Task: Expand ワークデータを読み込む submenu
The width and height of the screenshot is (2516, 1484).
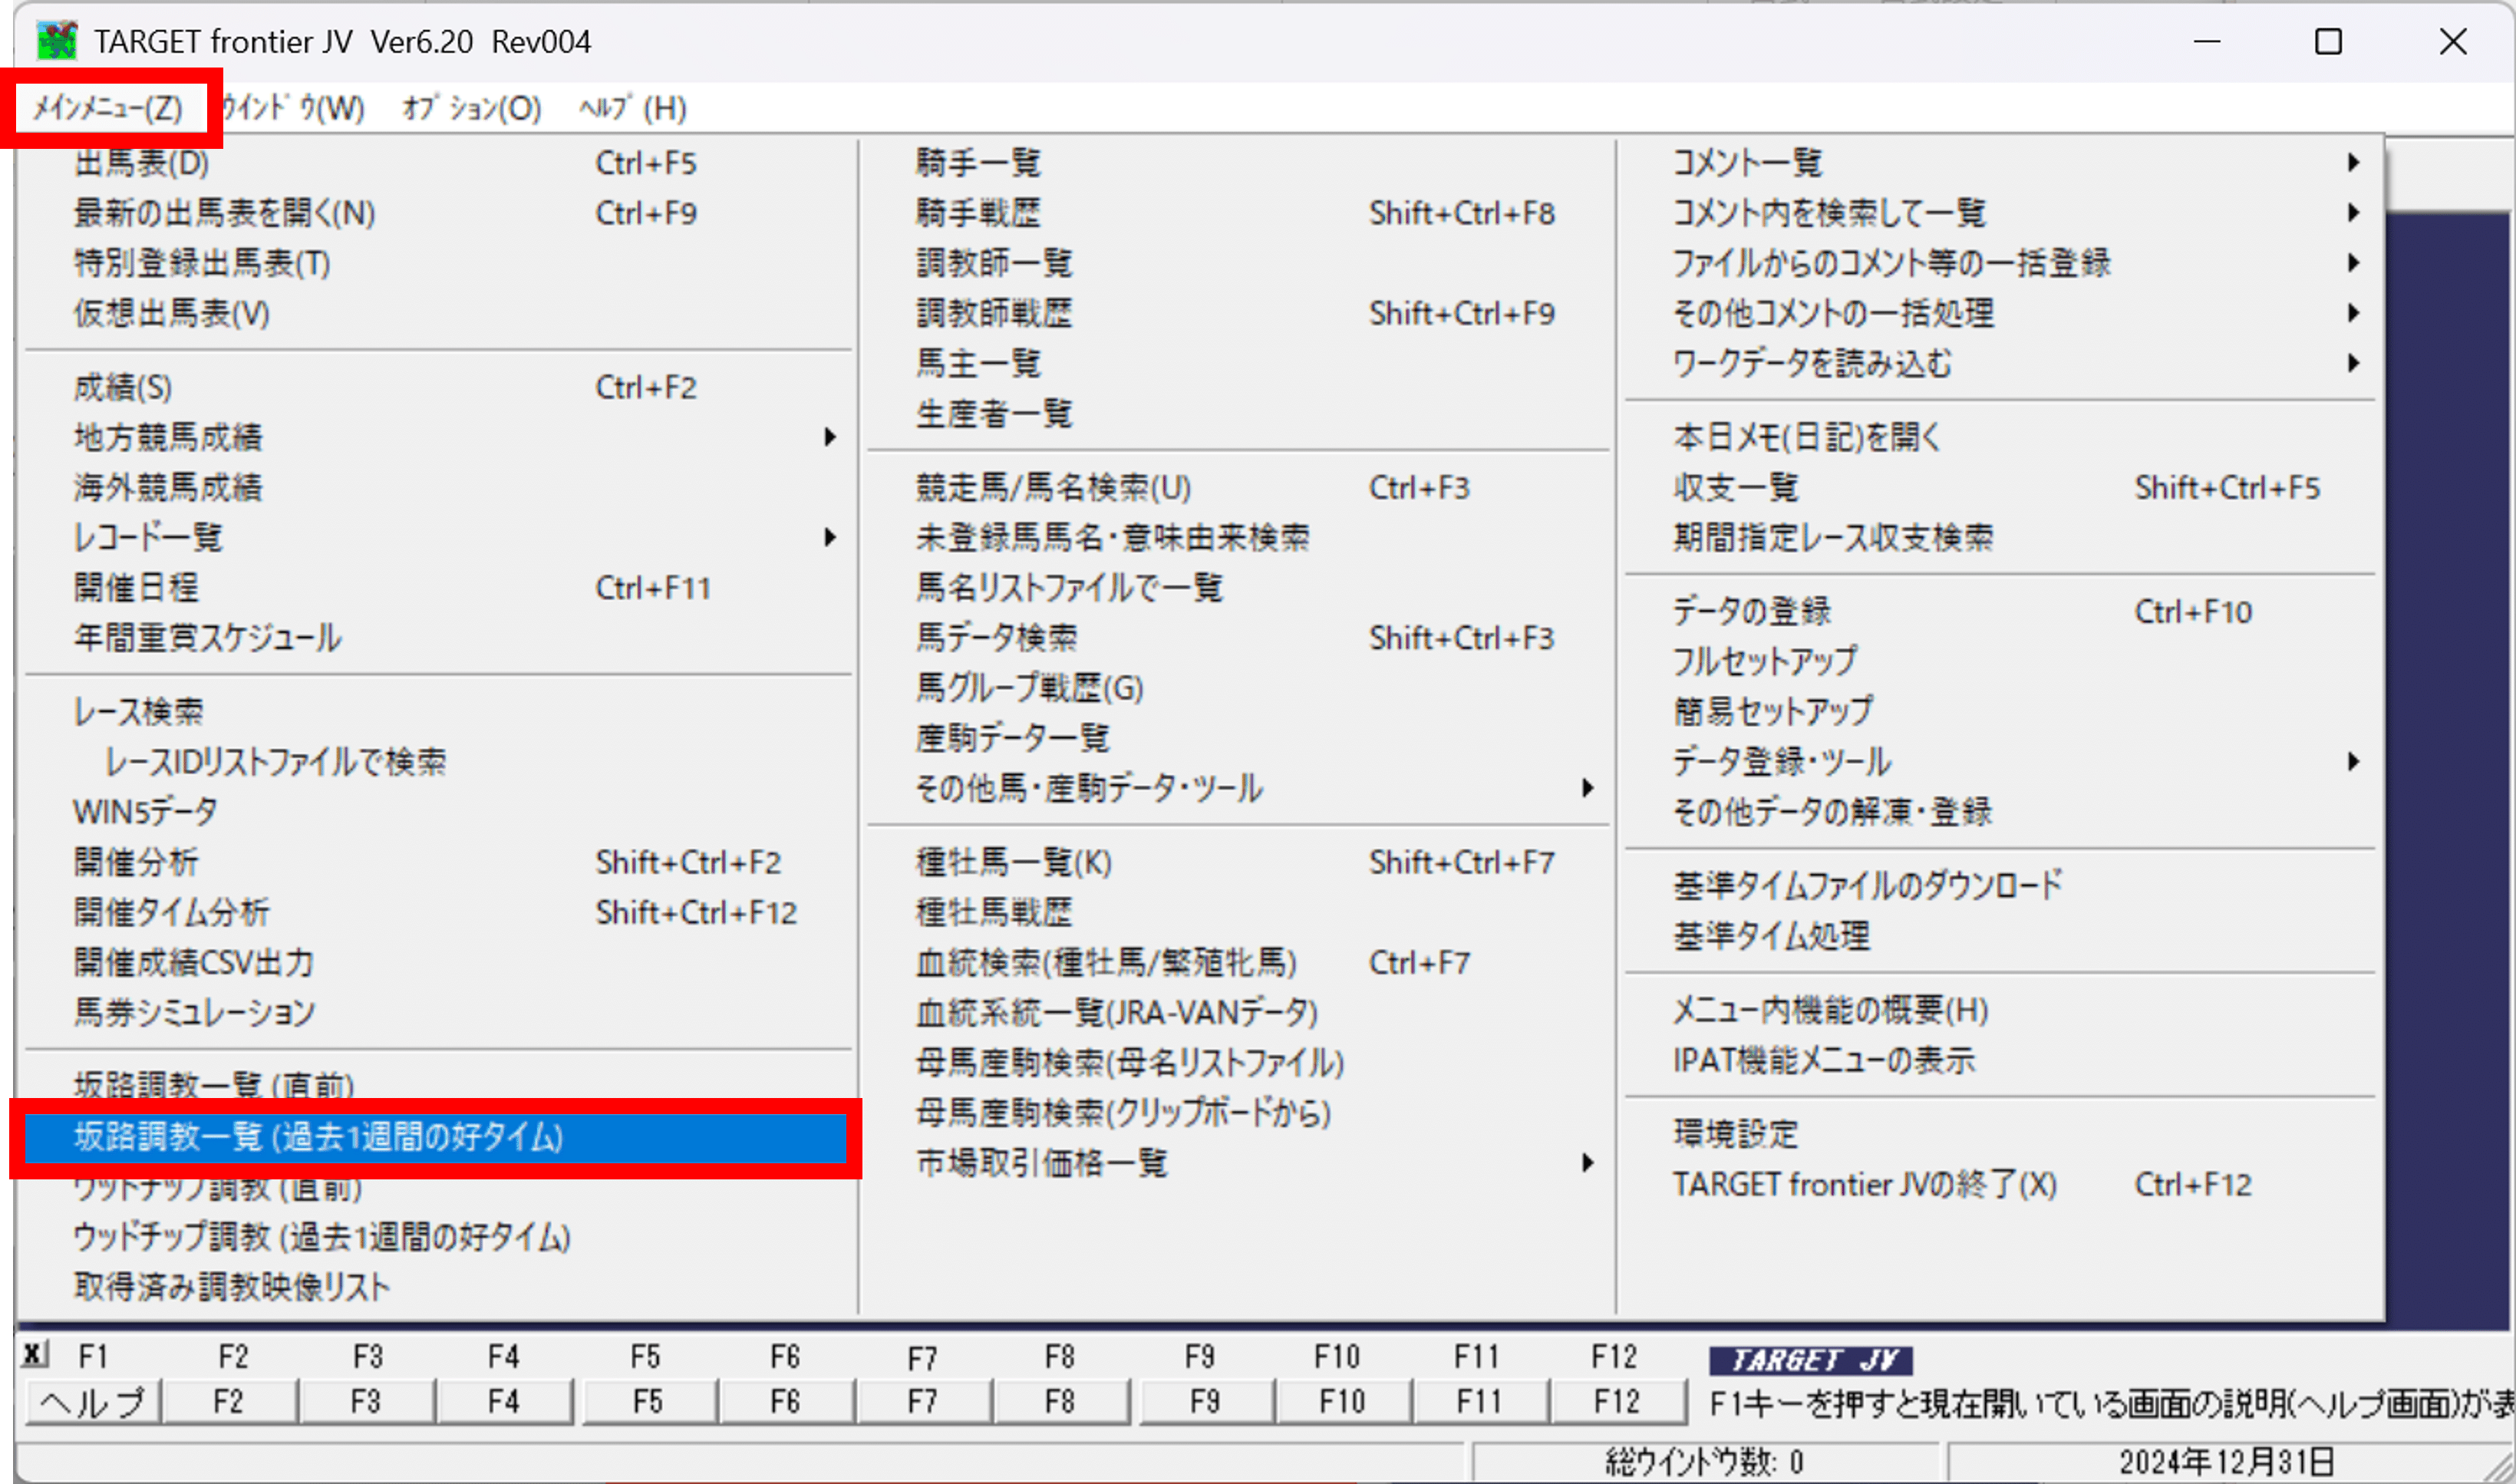Action: (x=2000, y=363)
